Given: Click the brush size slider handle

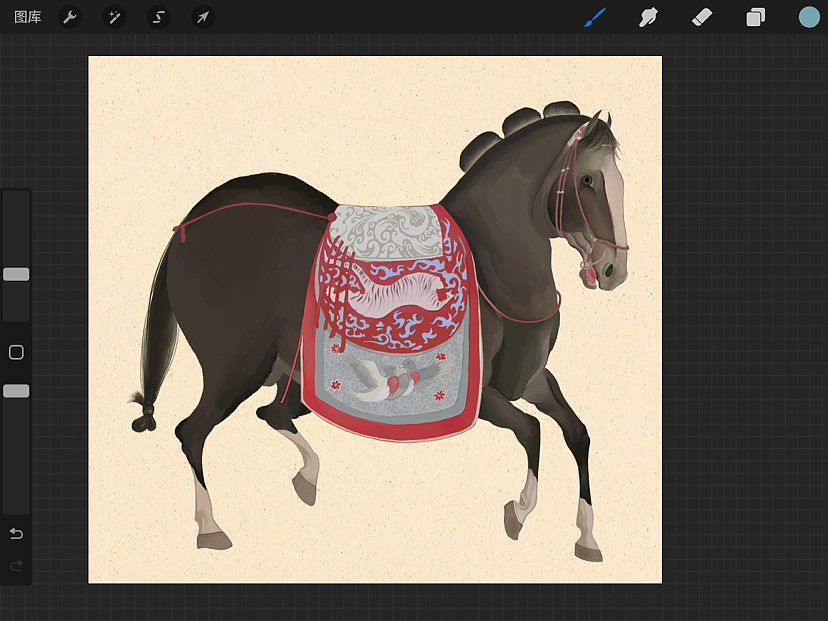Looking at the screenshot, I should point(16,274).
